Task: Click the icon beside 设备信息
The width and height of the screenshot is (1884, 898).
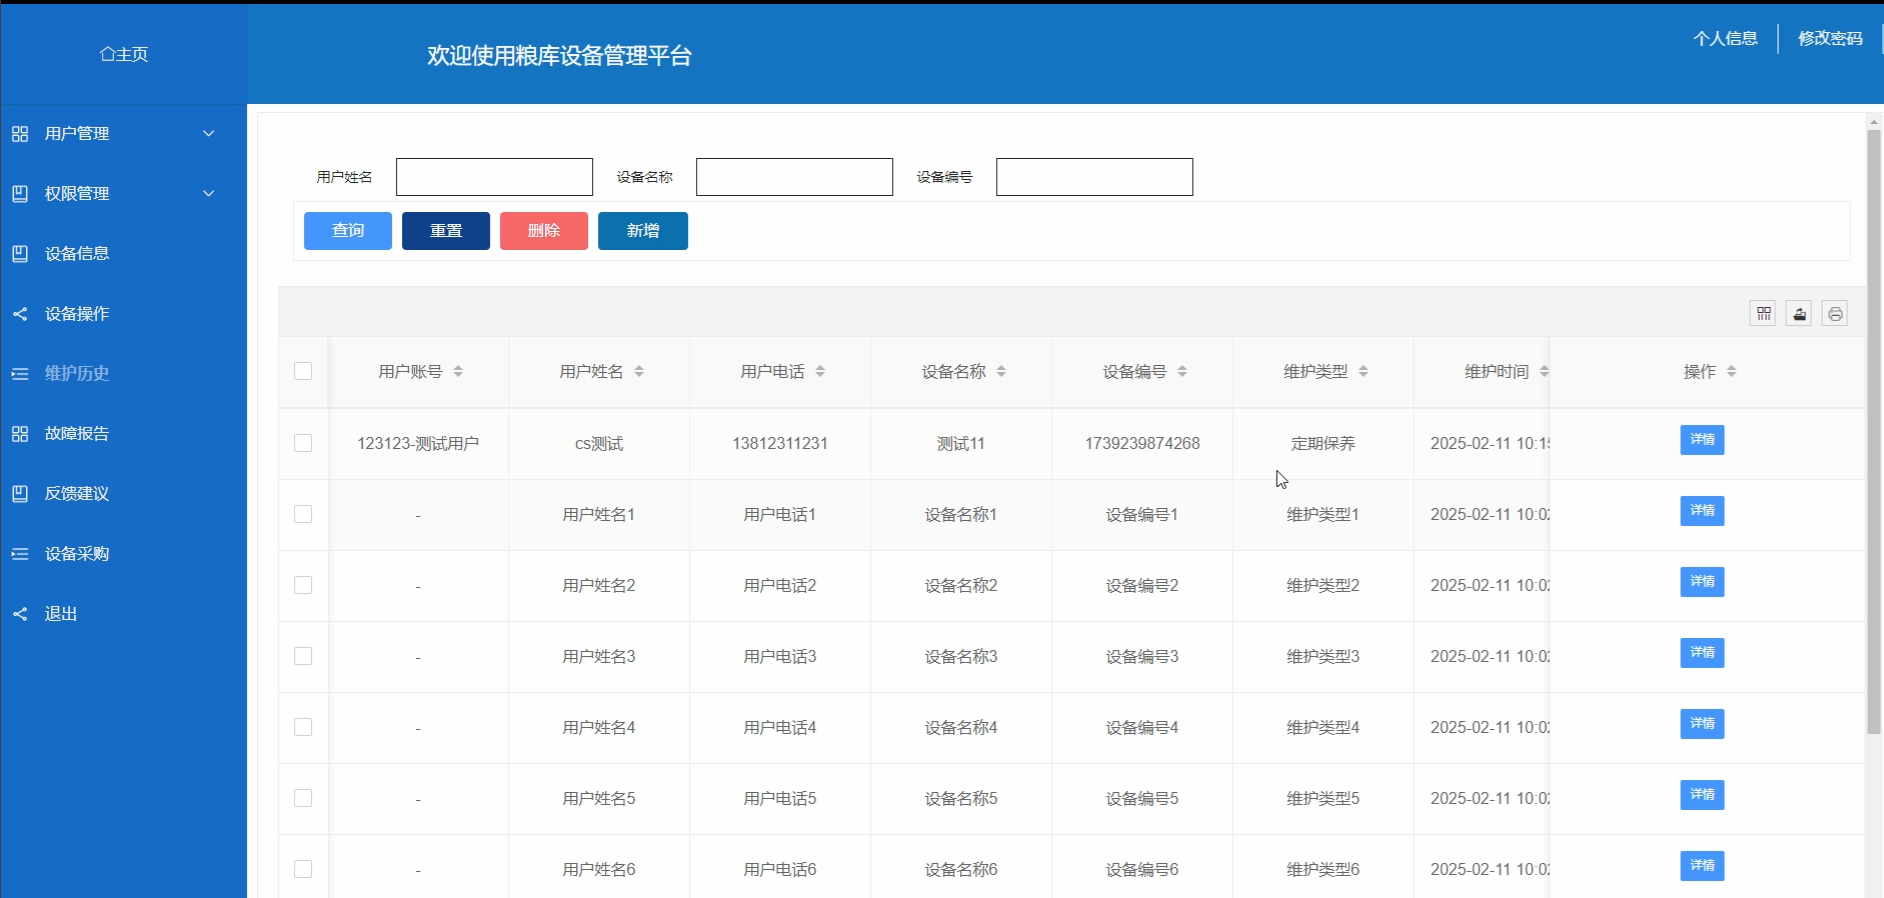Action: pos(20,254)
